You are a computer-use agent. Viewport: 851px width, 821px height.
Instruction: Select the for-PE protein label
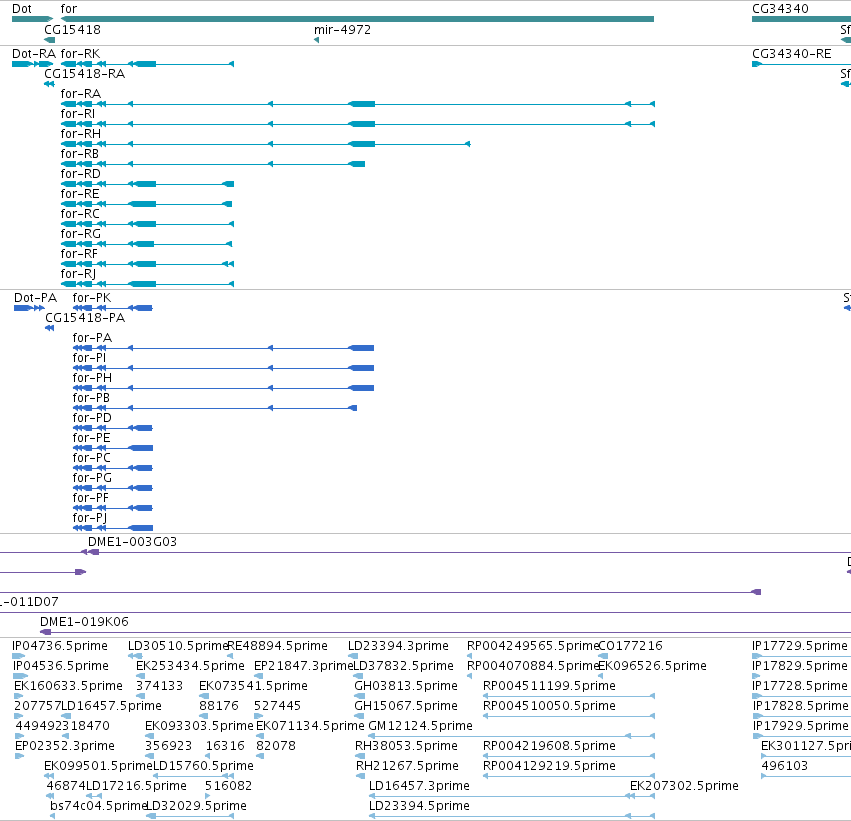[x=91, y=438]
